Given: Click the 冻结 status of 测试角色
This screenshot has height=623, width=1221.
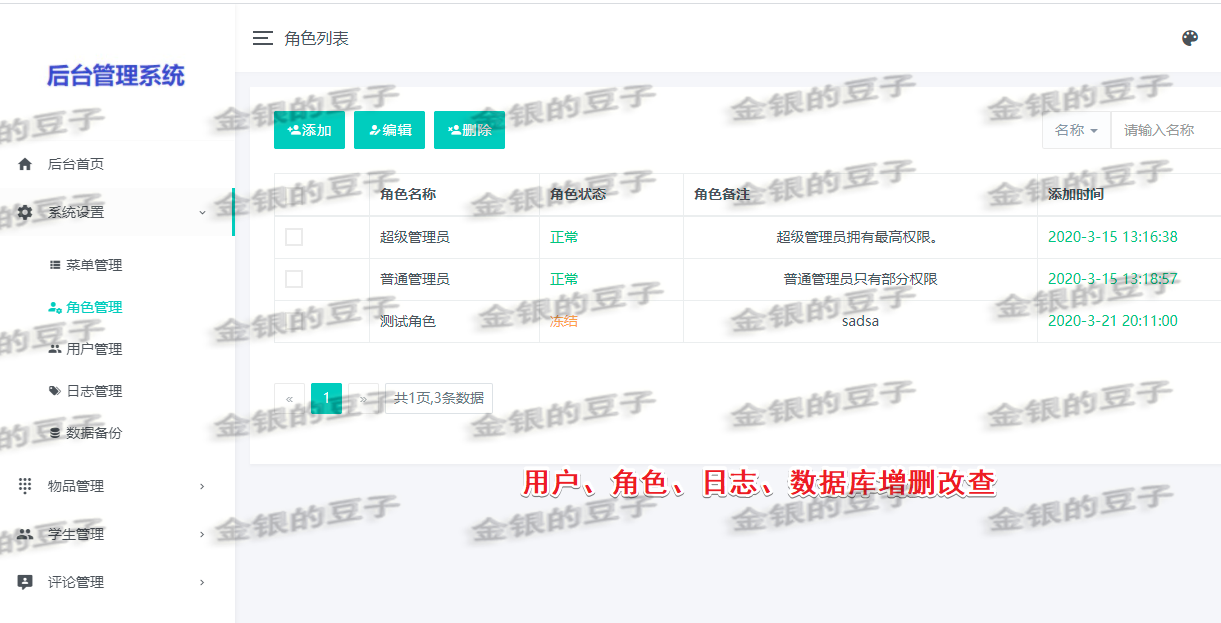Looking at the screenshot, I should tap(564, 321).
